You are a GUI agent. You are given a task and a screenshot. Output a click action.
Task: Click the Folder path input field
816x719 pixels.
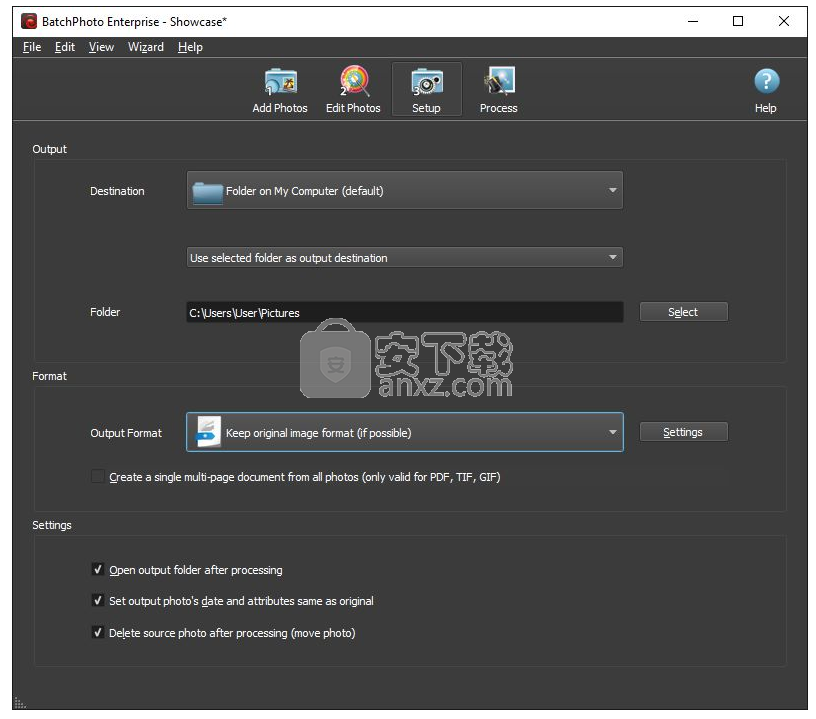[x=405, y=312]
